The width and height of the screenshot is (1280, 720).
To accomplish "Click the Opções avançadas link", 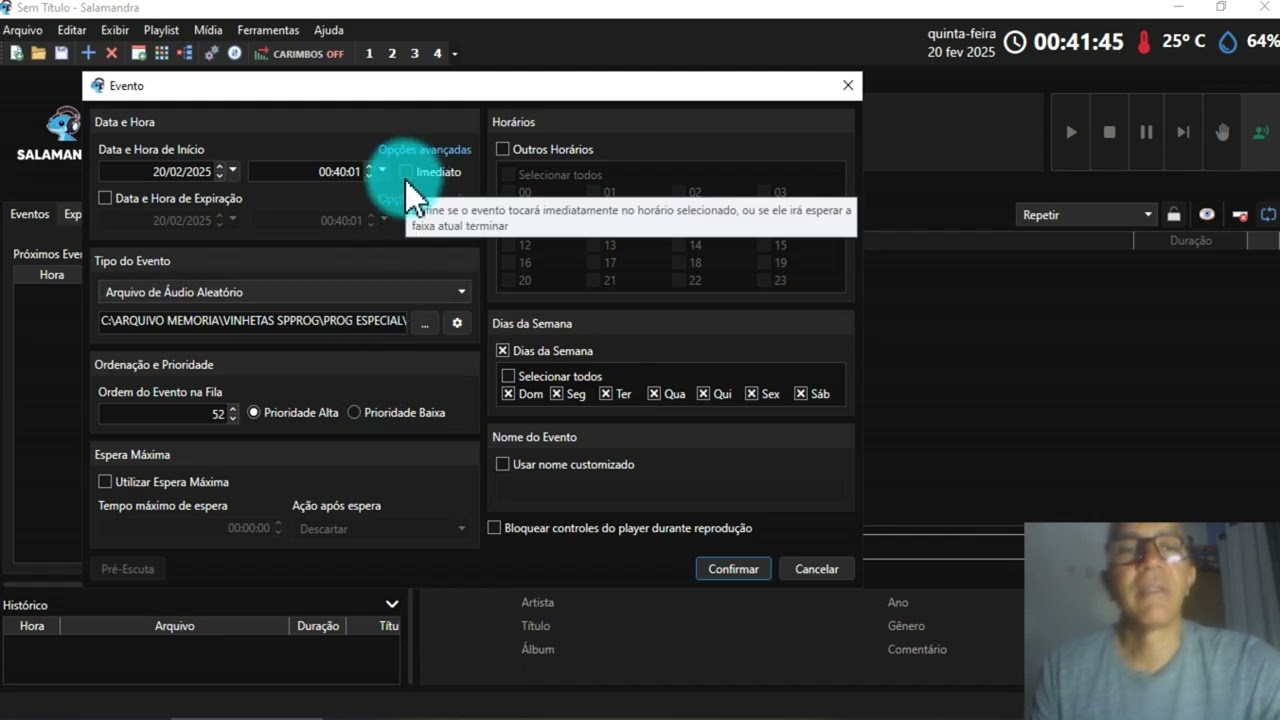I will [x=425, y=149].
